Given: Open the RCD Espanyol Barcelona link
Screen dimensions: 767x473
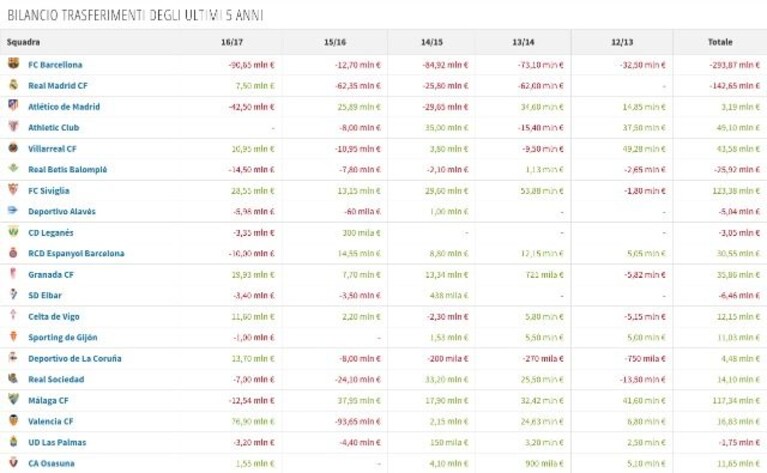Looking at the screenshot, I should [x=76, y=253].
